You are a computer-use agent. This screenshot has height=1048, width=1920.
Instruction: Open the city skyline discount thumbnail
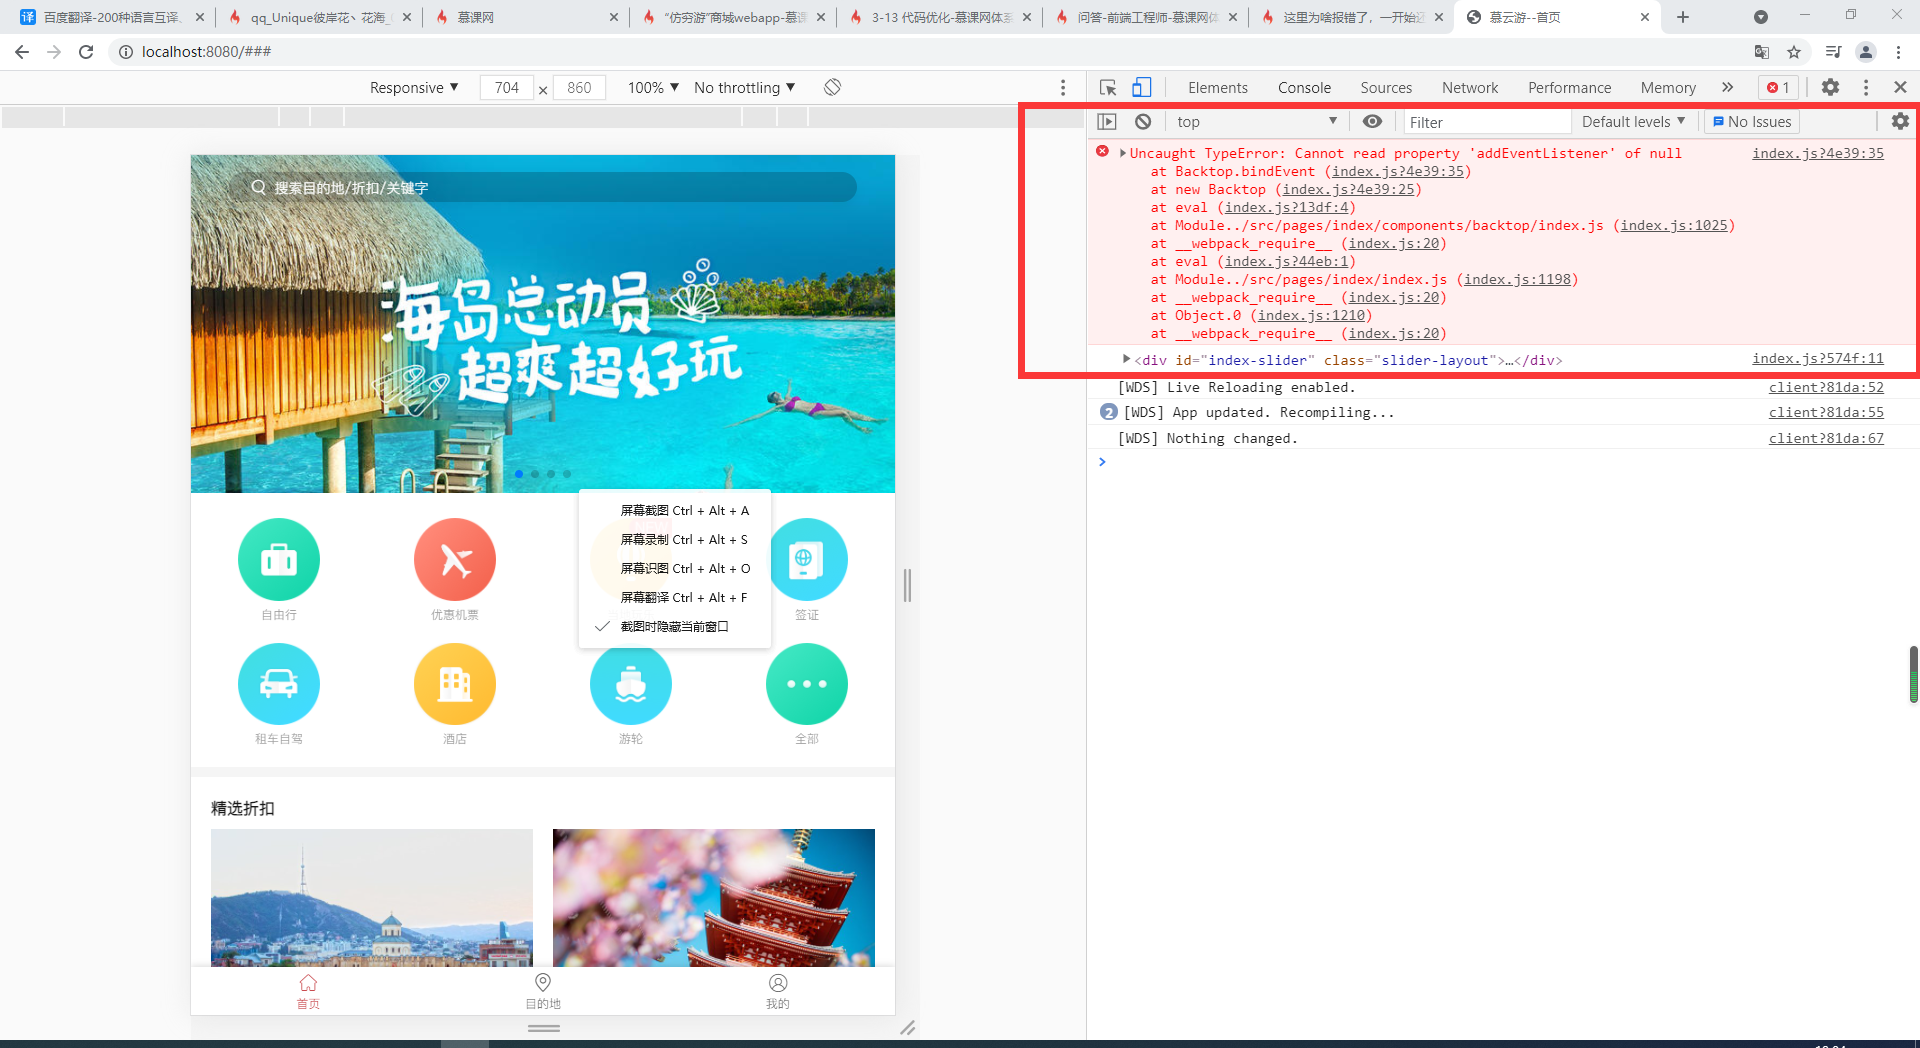pyautogui.click(x=372, y=898)
